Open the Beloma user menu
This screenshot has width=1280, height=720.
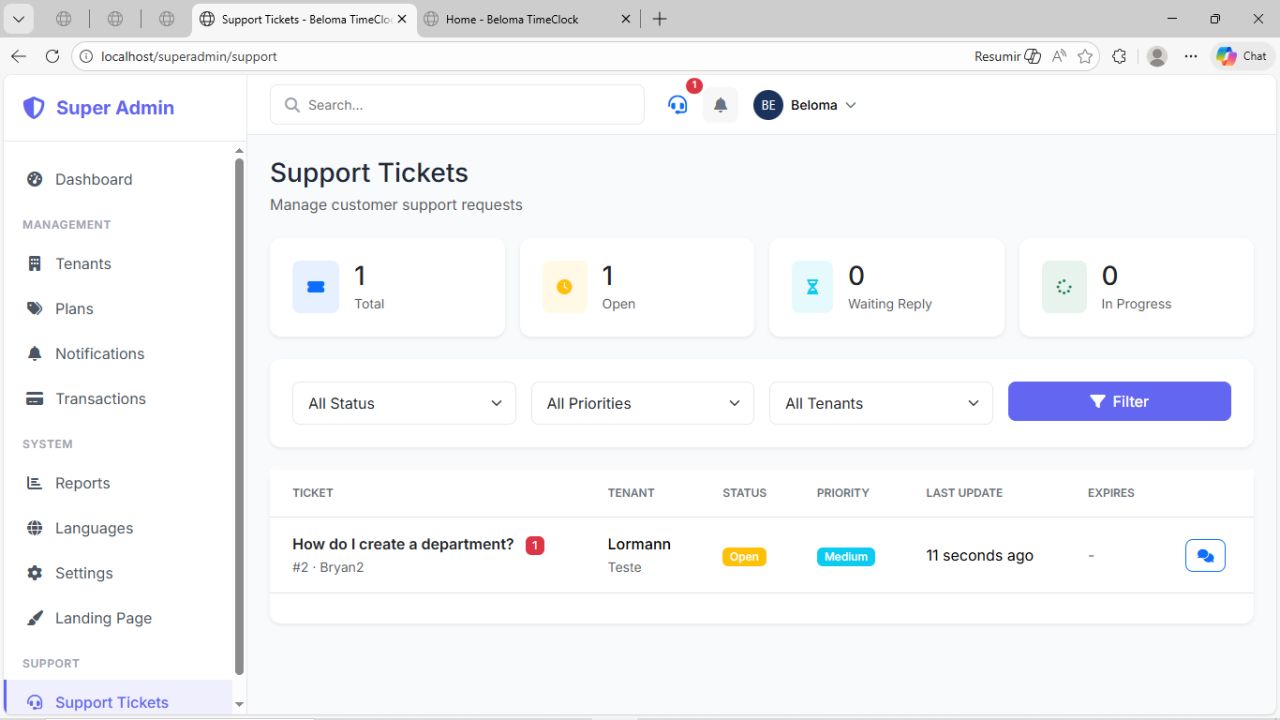tap(806, 105)
